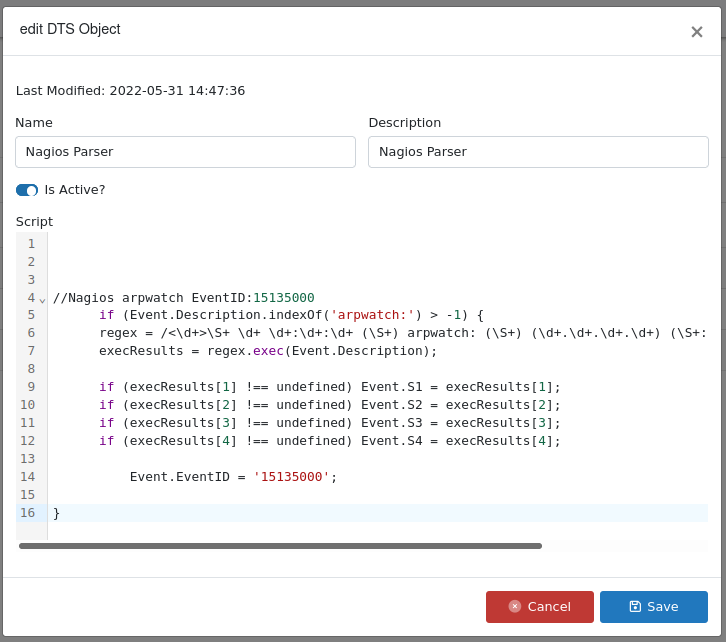Screen dimensions: 726x642
Task: Click the closing brace on line 16
Action: (x=56, y=513)
